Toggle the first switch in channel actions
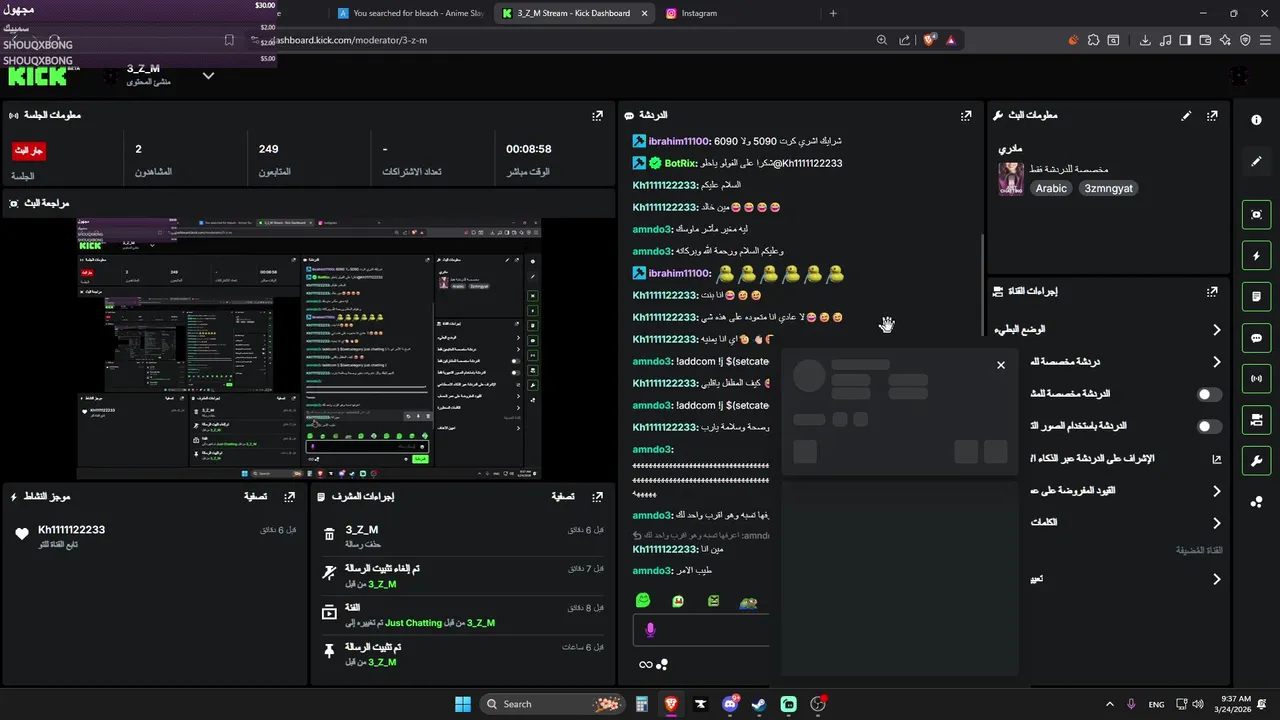The width and height of the screenshot is (1280, 720). point(1209,394)
